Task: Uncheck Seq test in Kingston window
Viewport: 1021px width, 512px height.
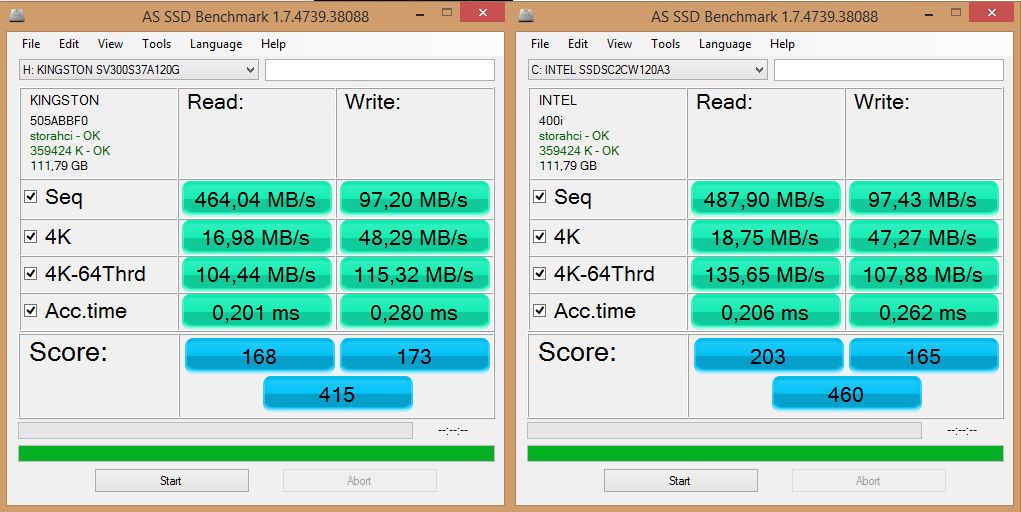Action: [x=31, y=196]
